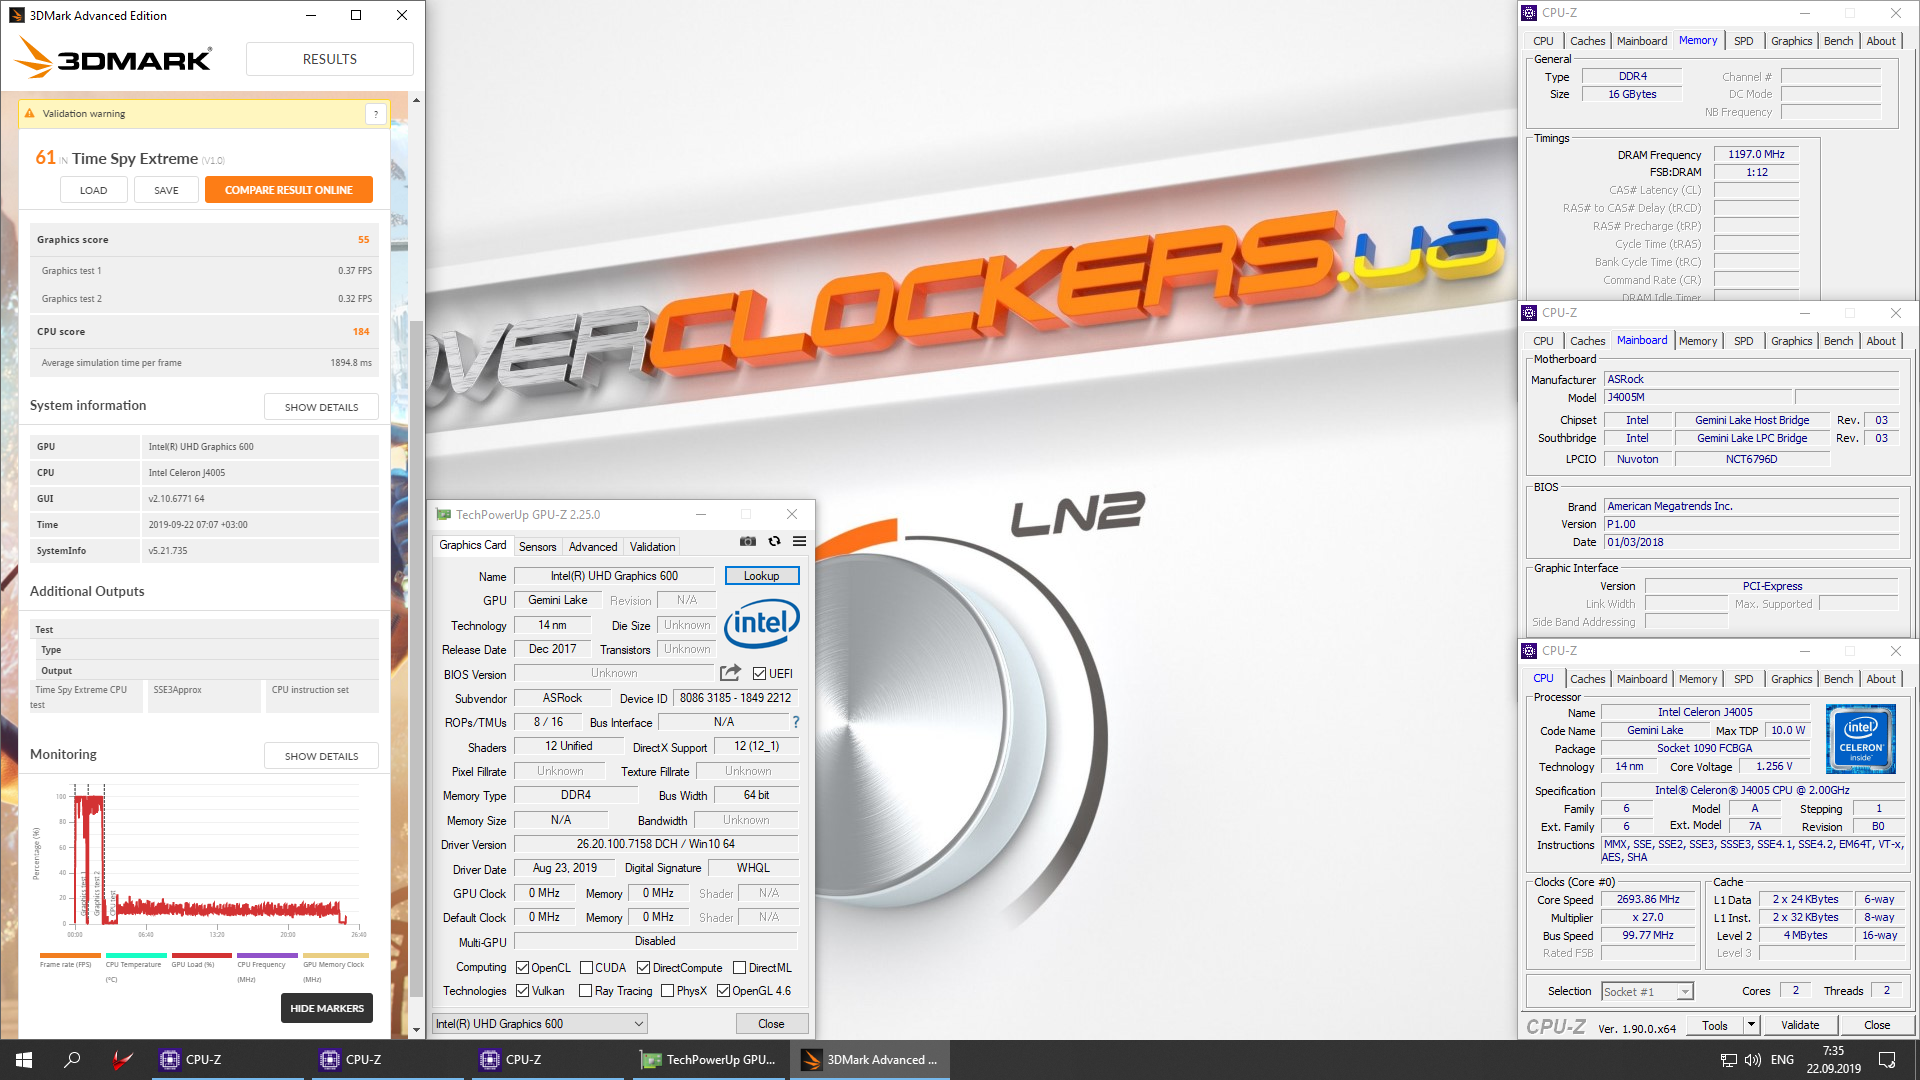The image size is (1920, 1080).
Task: Open the Socket #1 selection dropdown
Action: (x=1647, y=991)
